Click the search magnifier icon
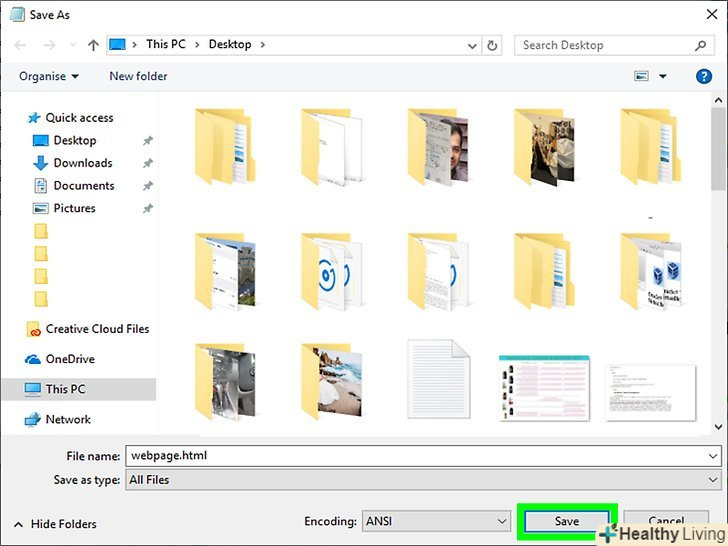The height and width of the screenshot is (546, 728). coord(701,45)
